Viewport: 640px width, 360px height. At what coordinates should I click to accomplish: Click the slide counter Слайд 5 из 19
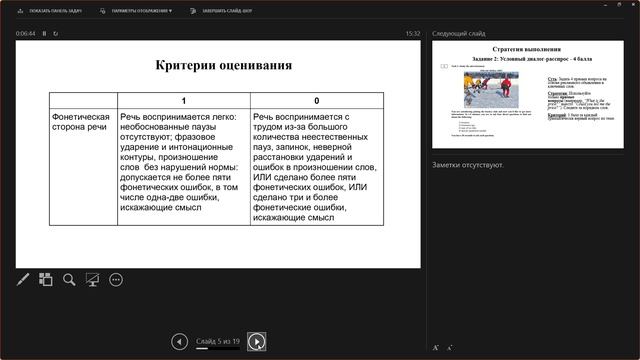pyautogui.click(x=218, y=341)
